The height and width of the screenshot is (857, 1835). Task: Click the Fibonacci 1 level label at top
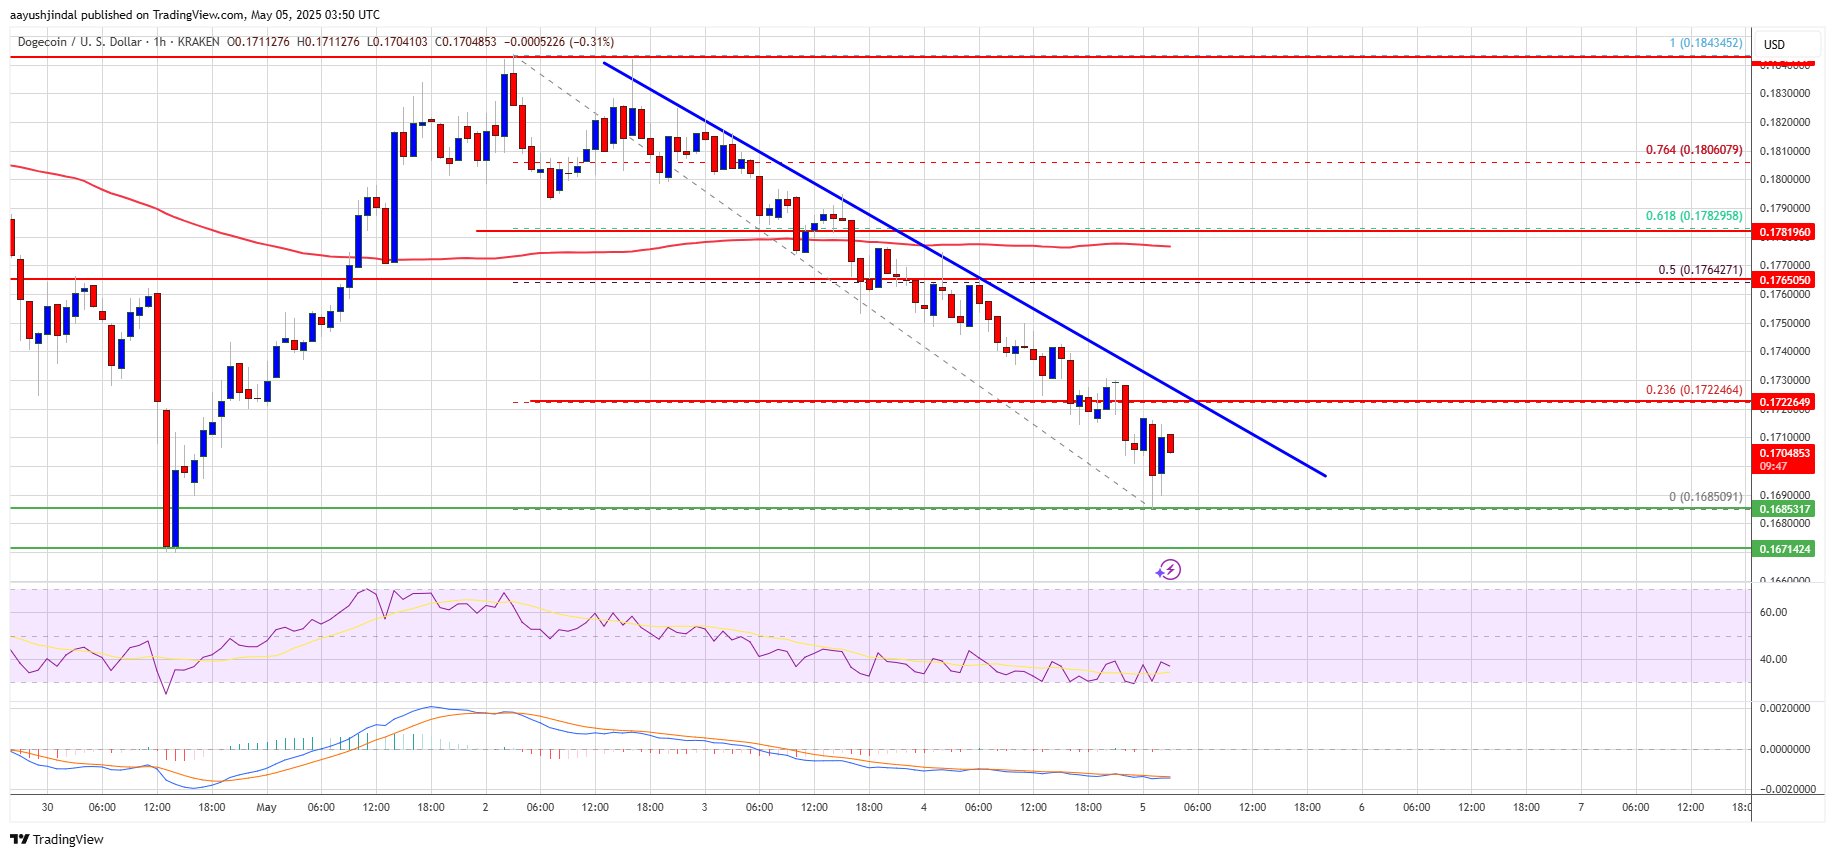click(1705, 43)
